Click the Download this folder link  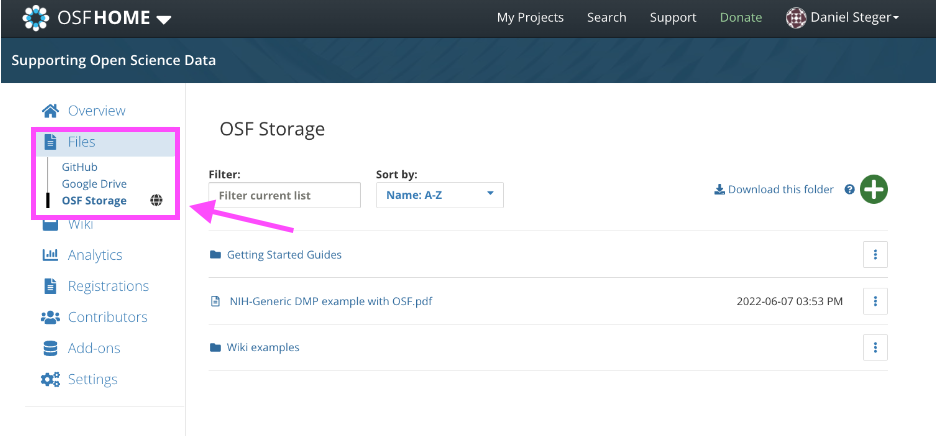point(774,190)
